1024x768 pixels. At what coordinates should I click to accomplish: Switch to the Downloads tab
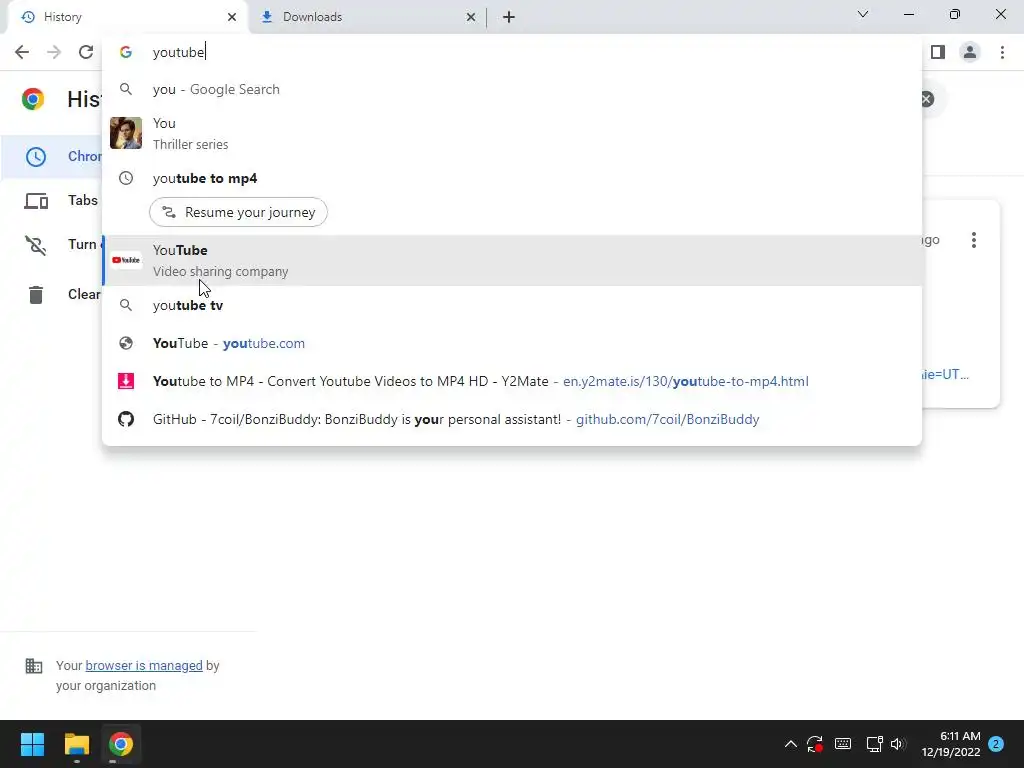point(368,17)
